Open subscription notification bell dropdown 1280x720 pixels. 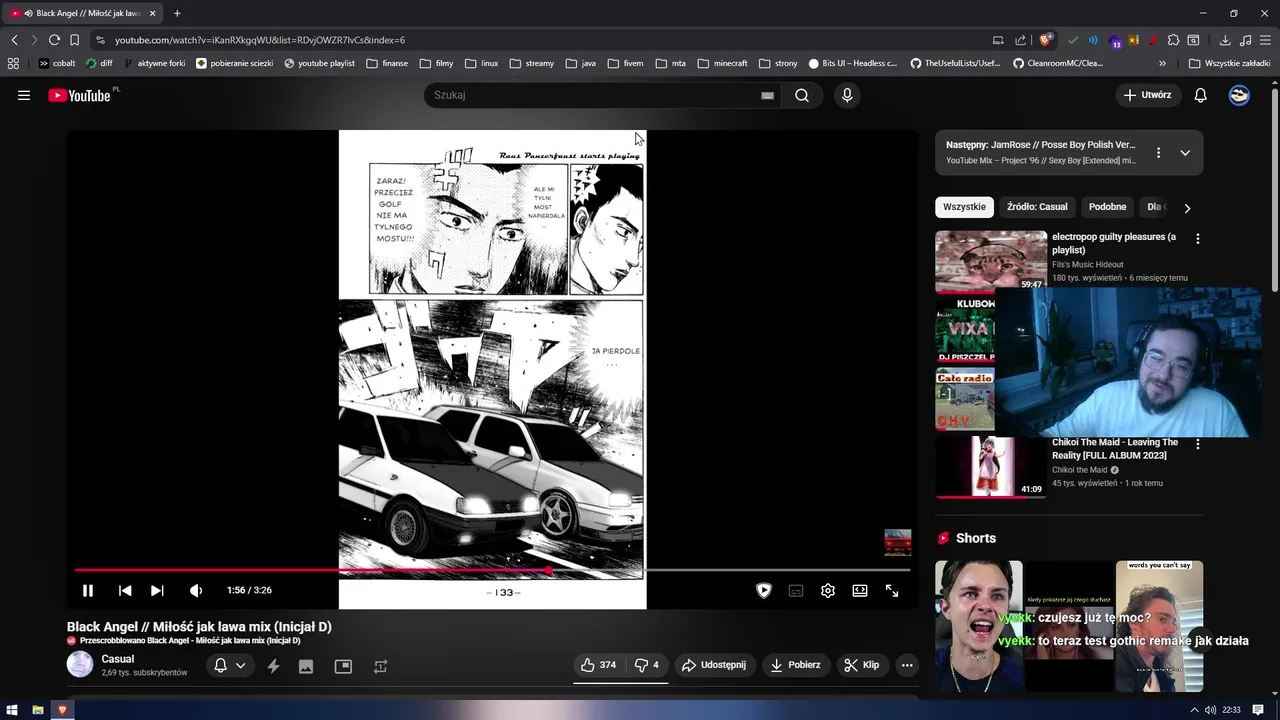coord(230,666)
